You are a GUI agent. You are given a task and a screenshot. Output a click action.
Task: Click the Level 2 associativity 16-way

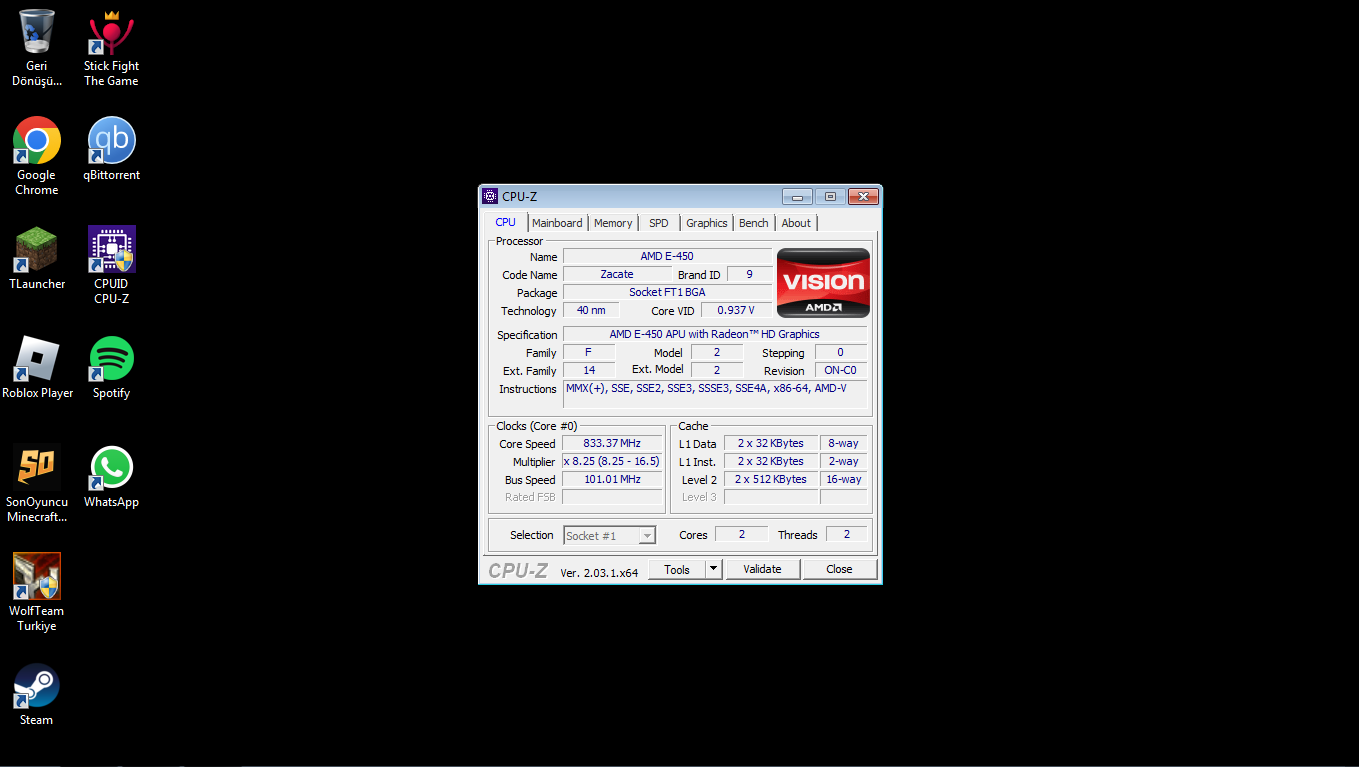click(844, 479)
